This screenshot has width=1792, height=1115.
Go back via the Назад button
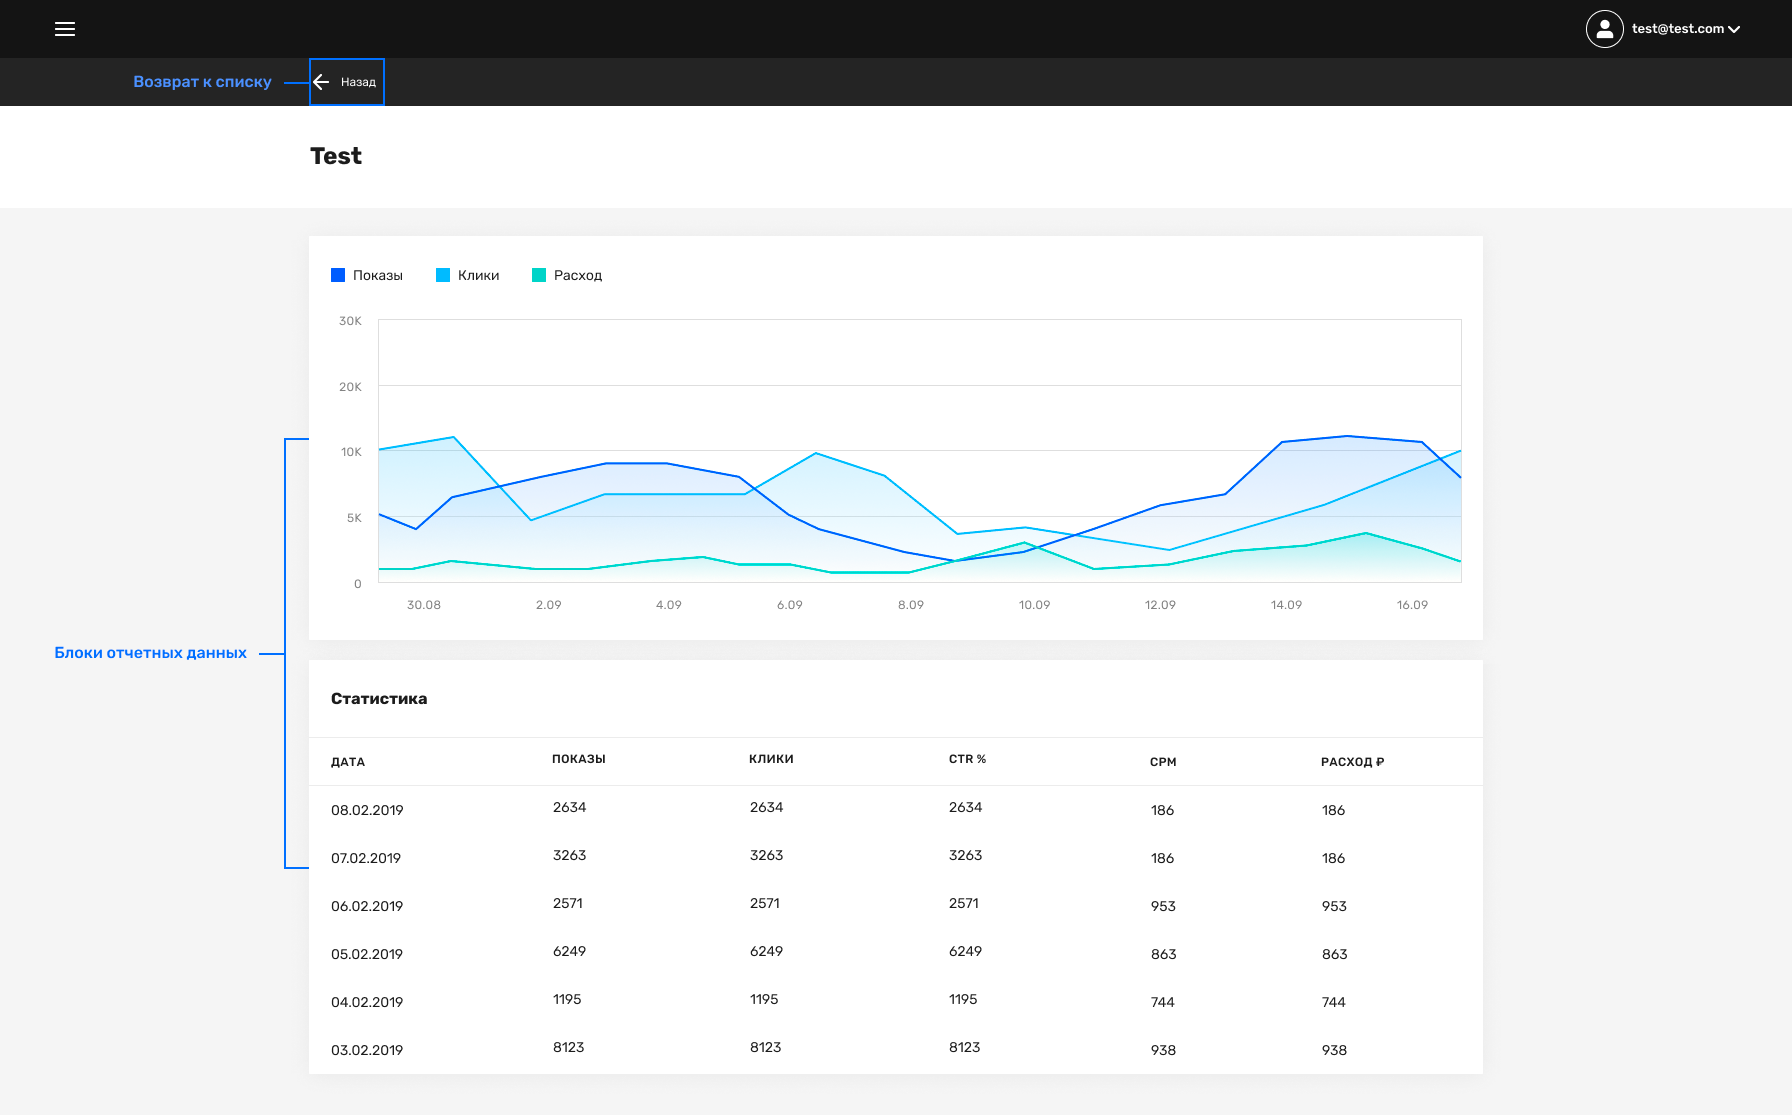click(347, 82)
